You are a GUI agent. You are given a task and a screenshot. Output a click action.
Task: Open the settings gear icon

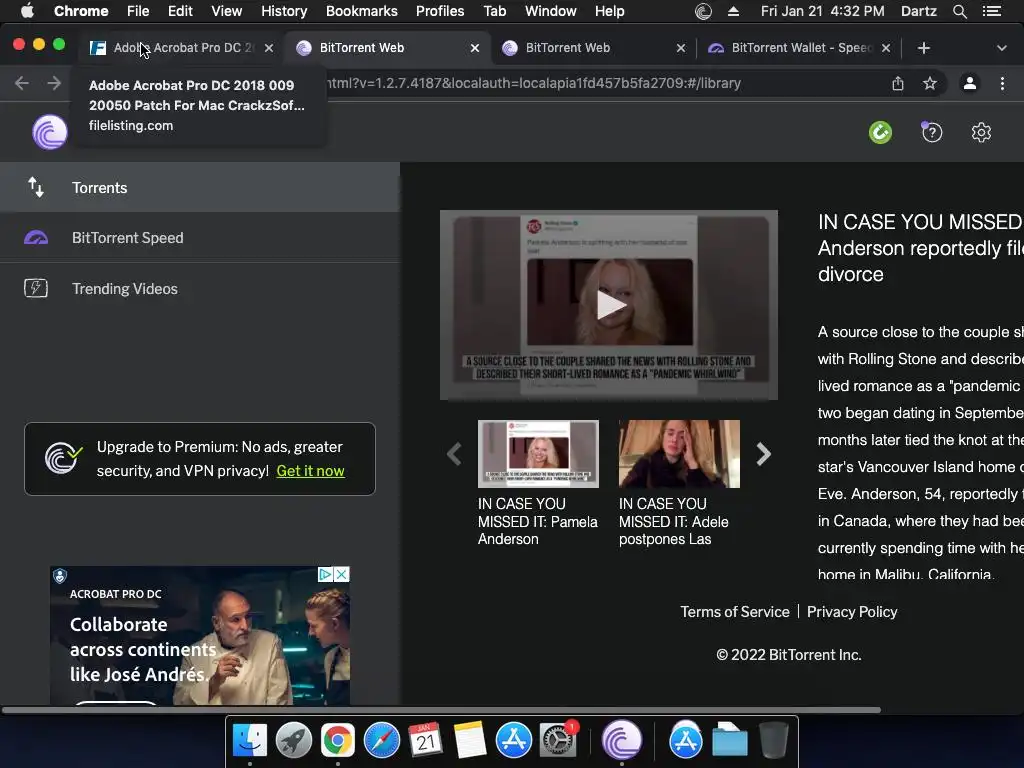tap(981, 133)
